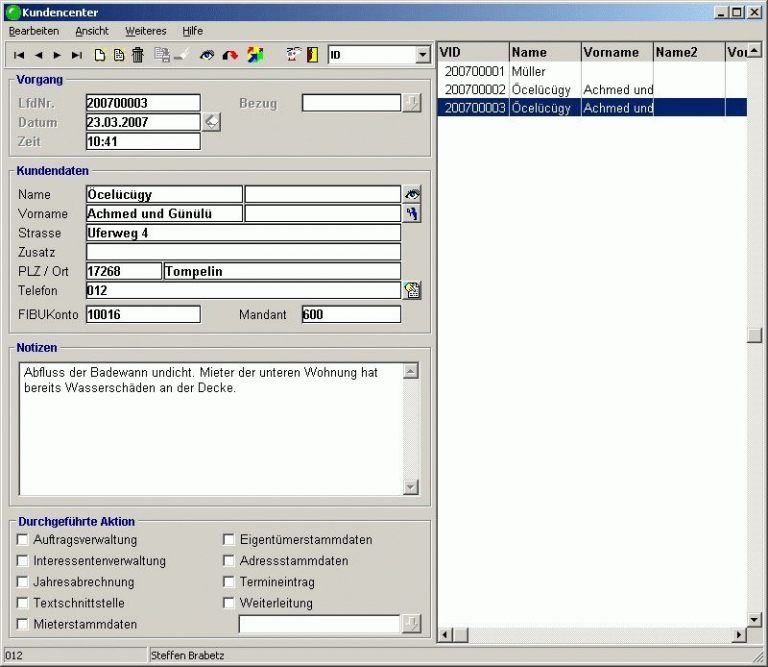Click the colorful arrows toolbar icon
768x667 pixels.
[255, 55]
